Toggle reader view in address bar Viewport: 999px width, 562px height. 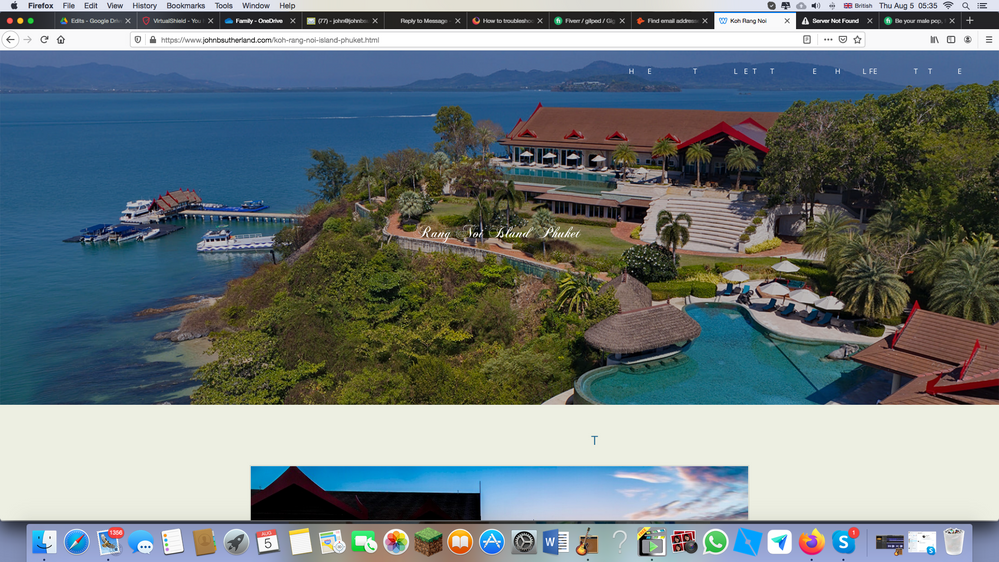tap(807, 40)
